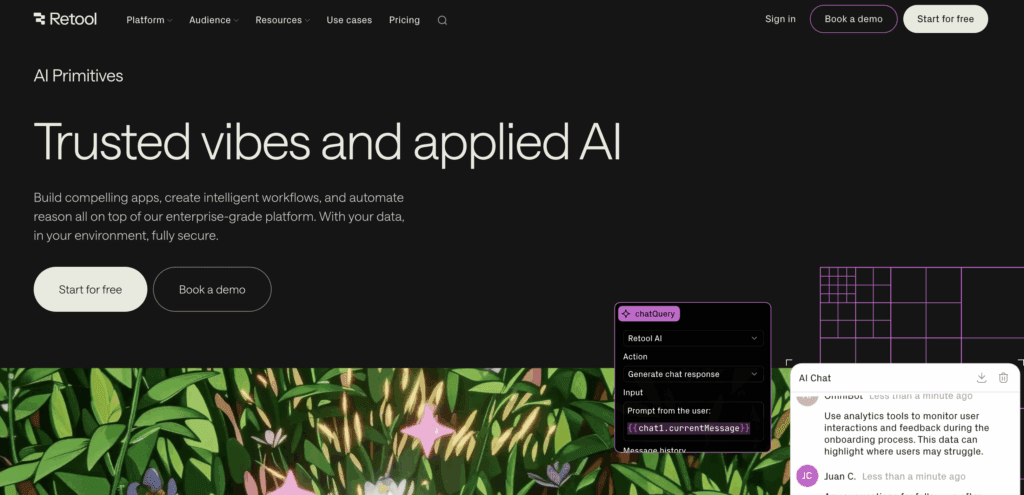Click the chatQuery sparkle icon

[626, 314]
